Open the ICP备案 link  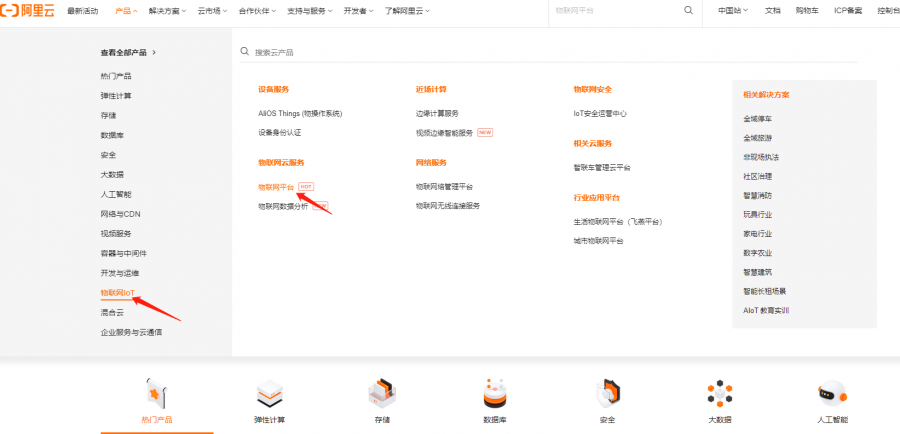pos(848,10)
